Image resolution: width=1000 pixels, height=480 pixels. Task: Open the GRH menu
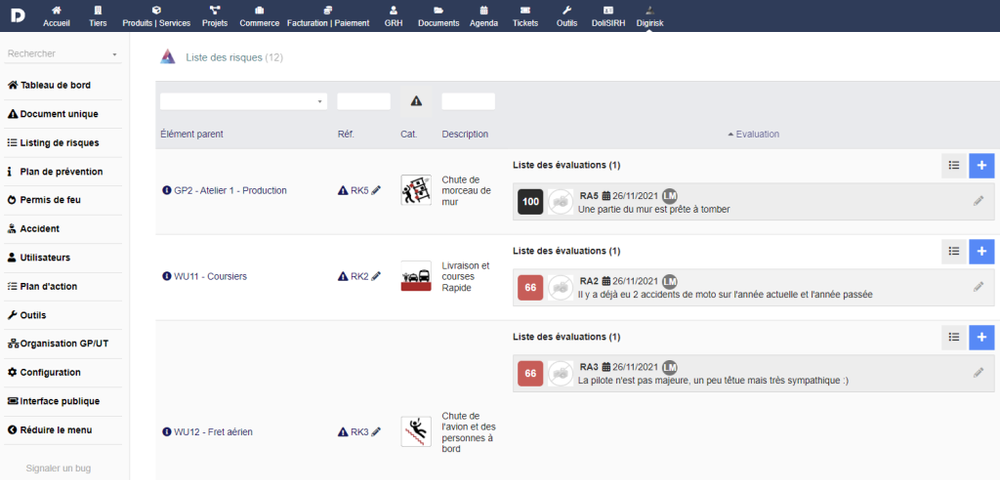pyautogui.click(x=393, y=16)
